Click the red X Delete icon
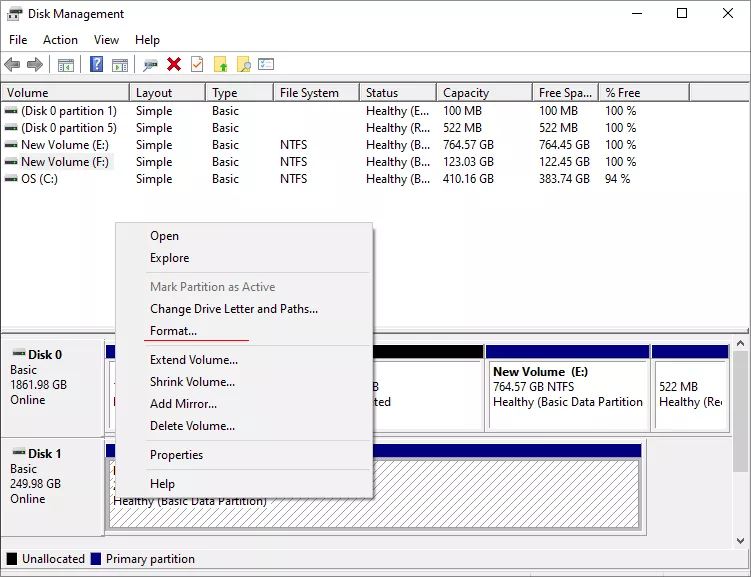This screenshot has width=751, height=577. (x=174, y=64)
